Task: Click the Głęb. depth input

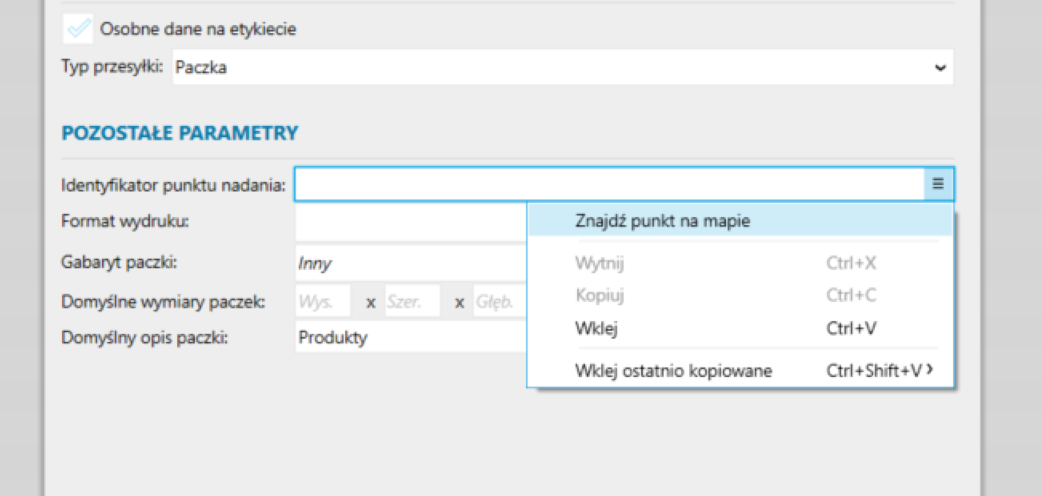Action: click(x=498, y=302)
